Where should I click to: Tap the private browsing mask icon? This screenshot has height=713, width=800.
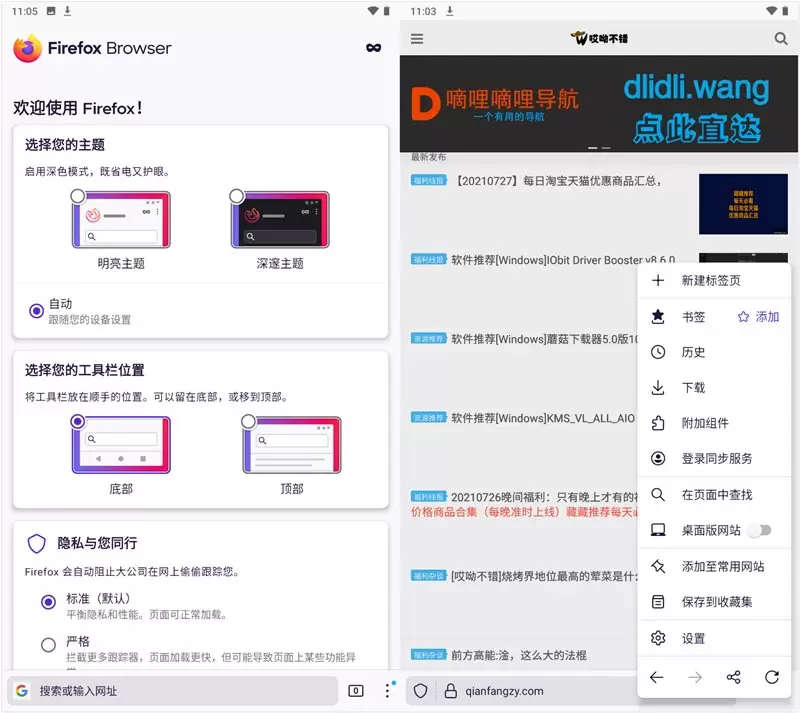tap(373, 48)
